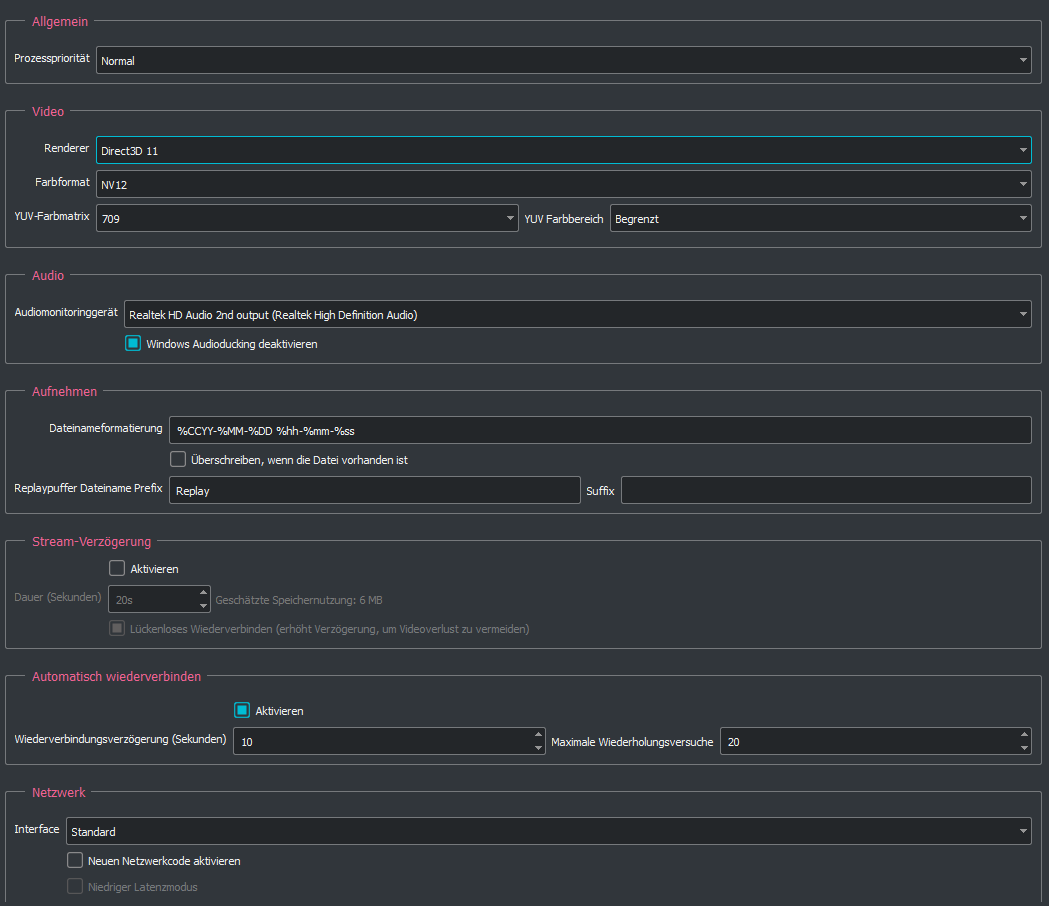Increase Maximale Wiederholungsversuche with up arrow
The height and width of the screenshot is (906, 1049).
[1023, 735]
